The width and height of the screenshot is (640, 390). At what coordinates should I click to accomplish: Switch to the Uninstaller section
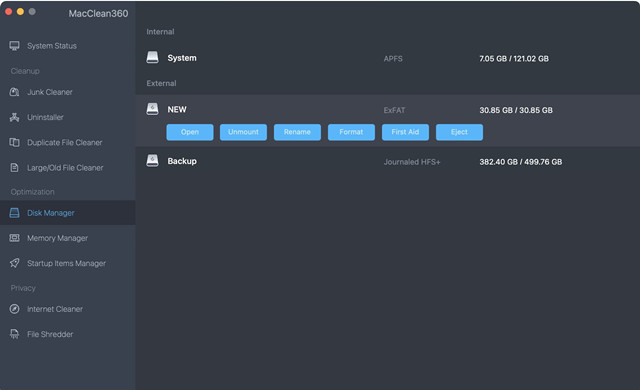click(45, 117)
